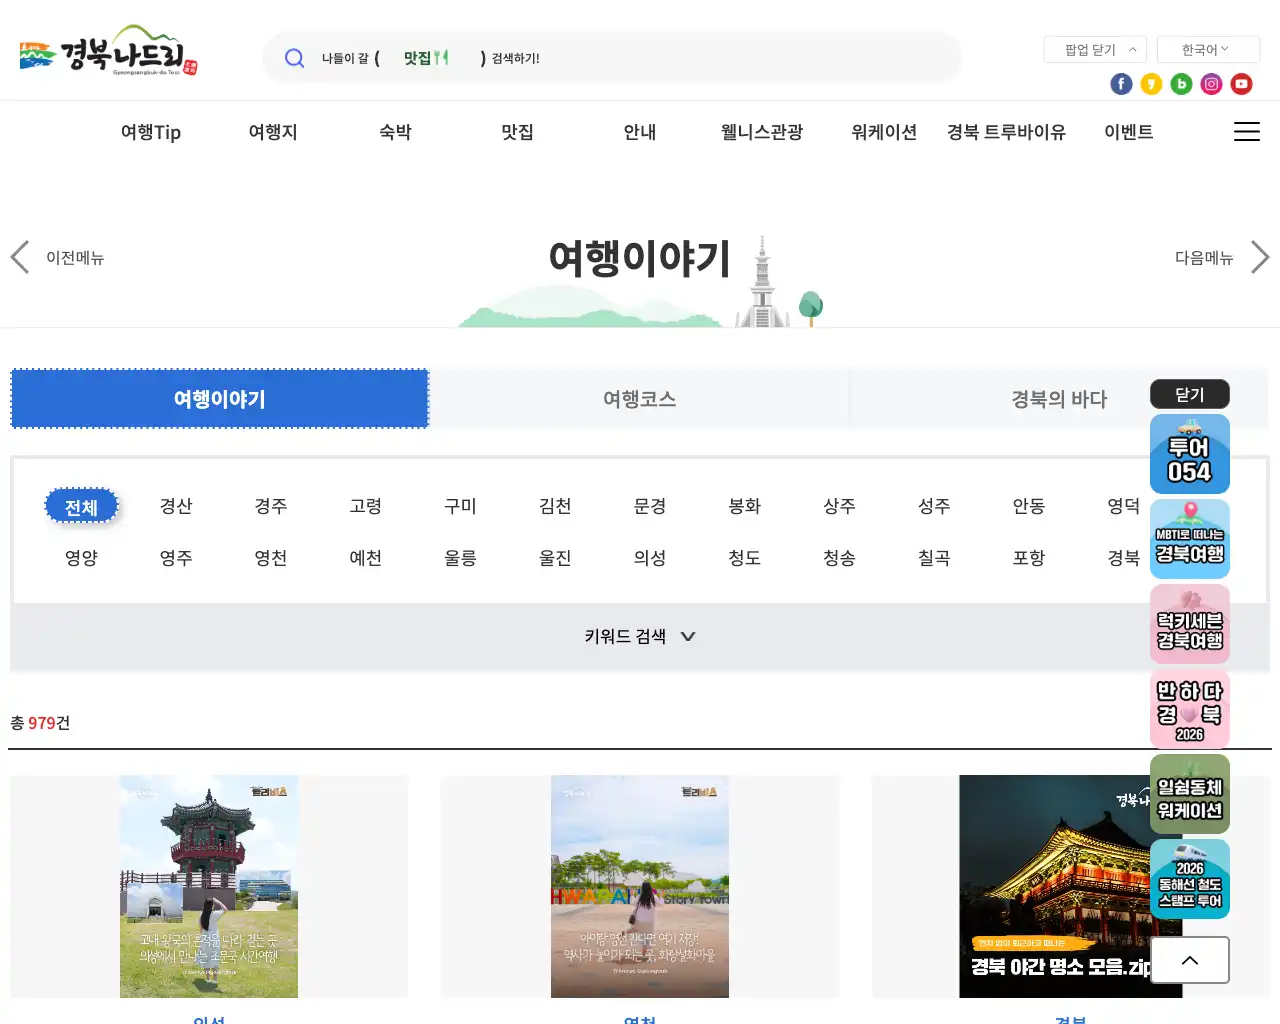Filter by 울진 region
Image resolution: width=1280 pixels, height=1024 pixels.
click(555, 558)
